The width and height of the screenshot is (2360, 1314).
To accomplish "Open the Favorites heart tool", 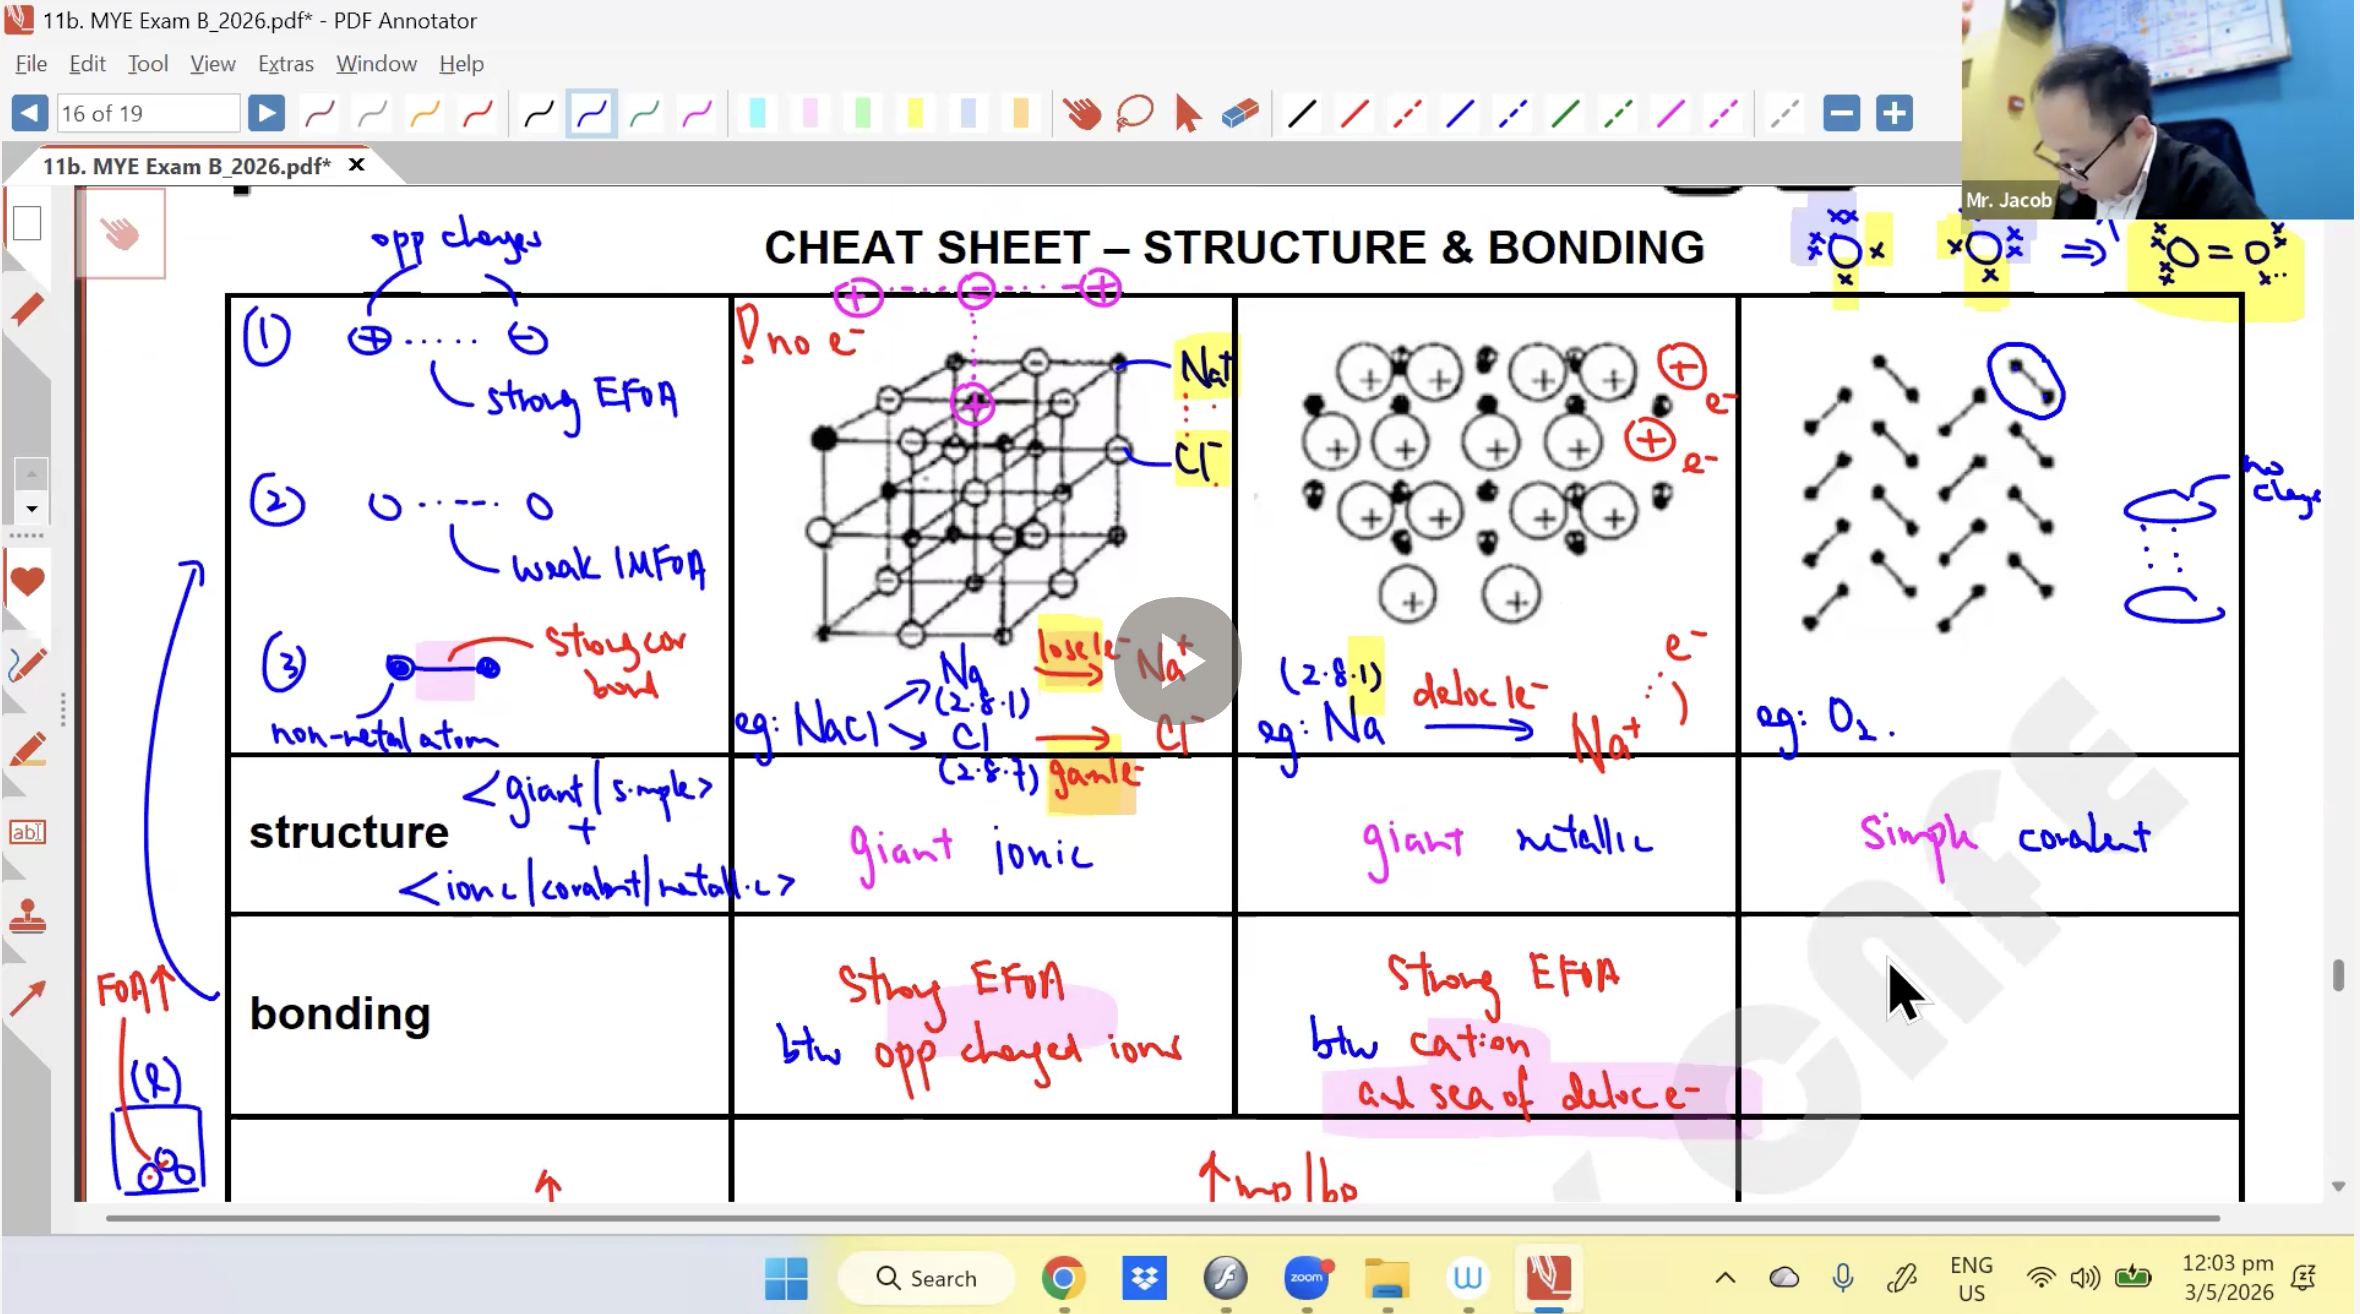I will pyautogui.click(x=27, y=581).
